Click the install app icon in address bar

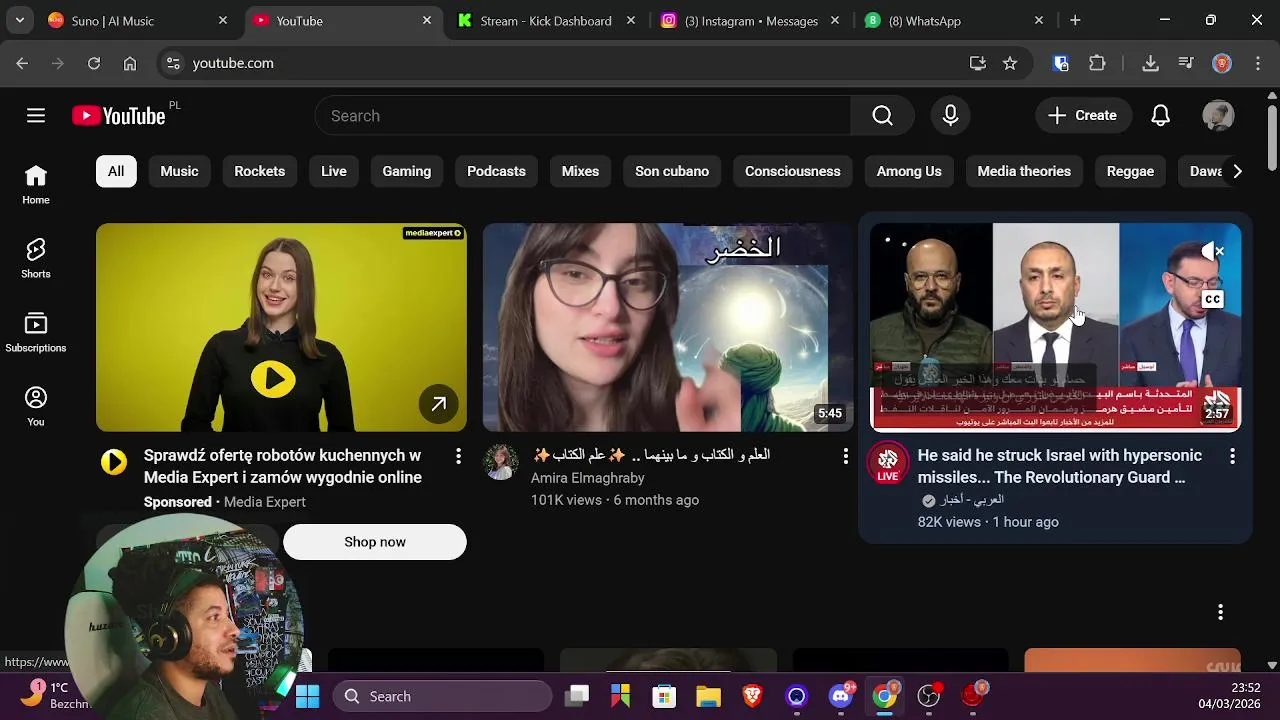[x=978, y=63]
